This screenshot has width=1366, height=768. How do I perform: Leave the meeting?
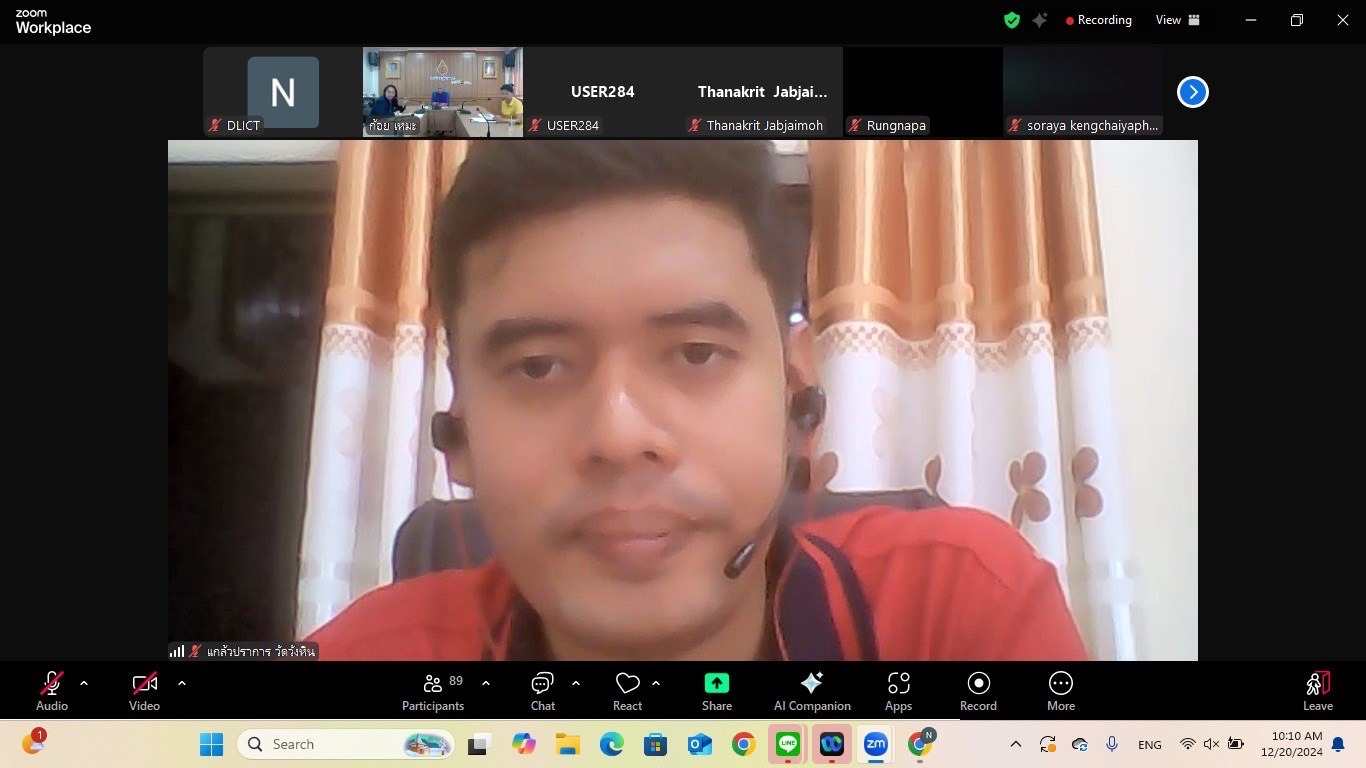coord(1318,691)
